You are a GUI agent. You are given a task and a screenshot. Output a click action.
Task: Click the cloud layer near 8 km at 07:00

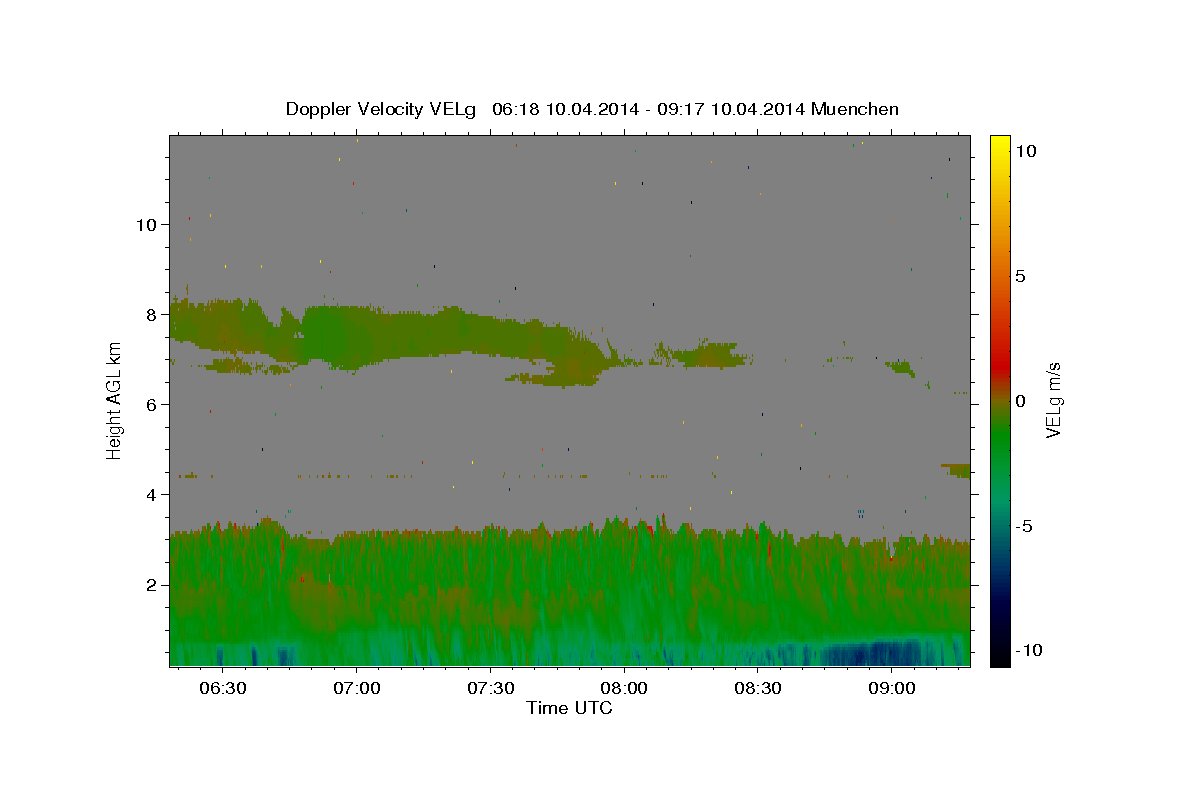(x=357, y=335)
